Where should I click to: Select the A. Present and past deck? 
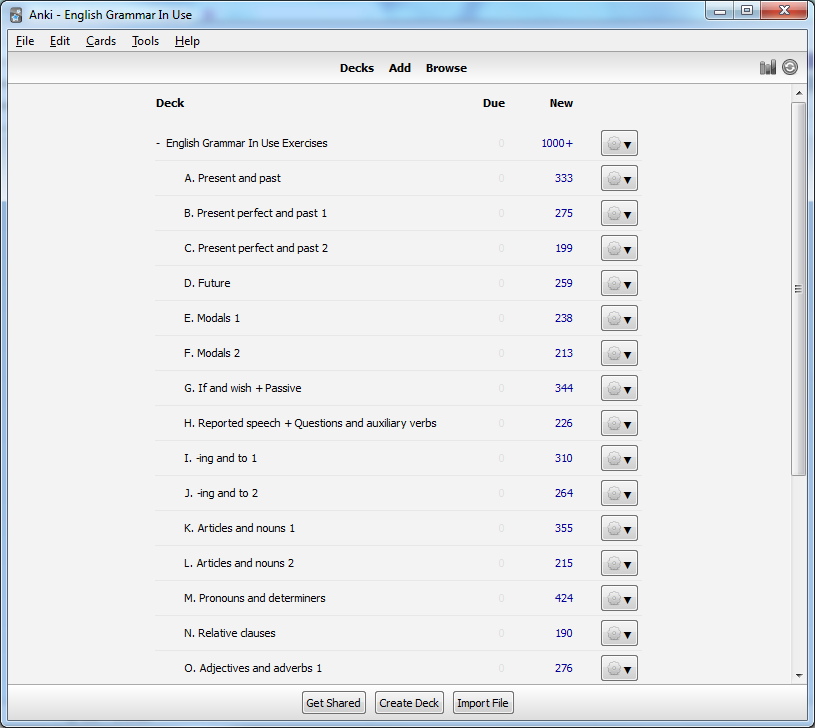(x=232, y=178)
